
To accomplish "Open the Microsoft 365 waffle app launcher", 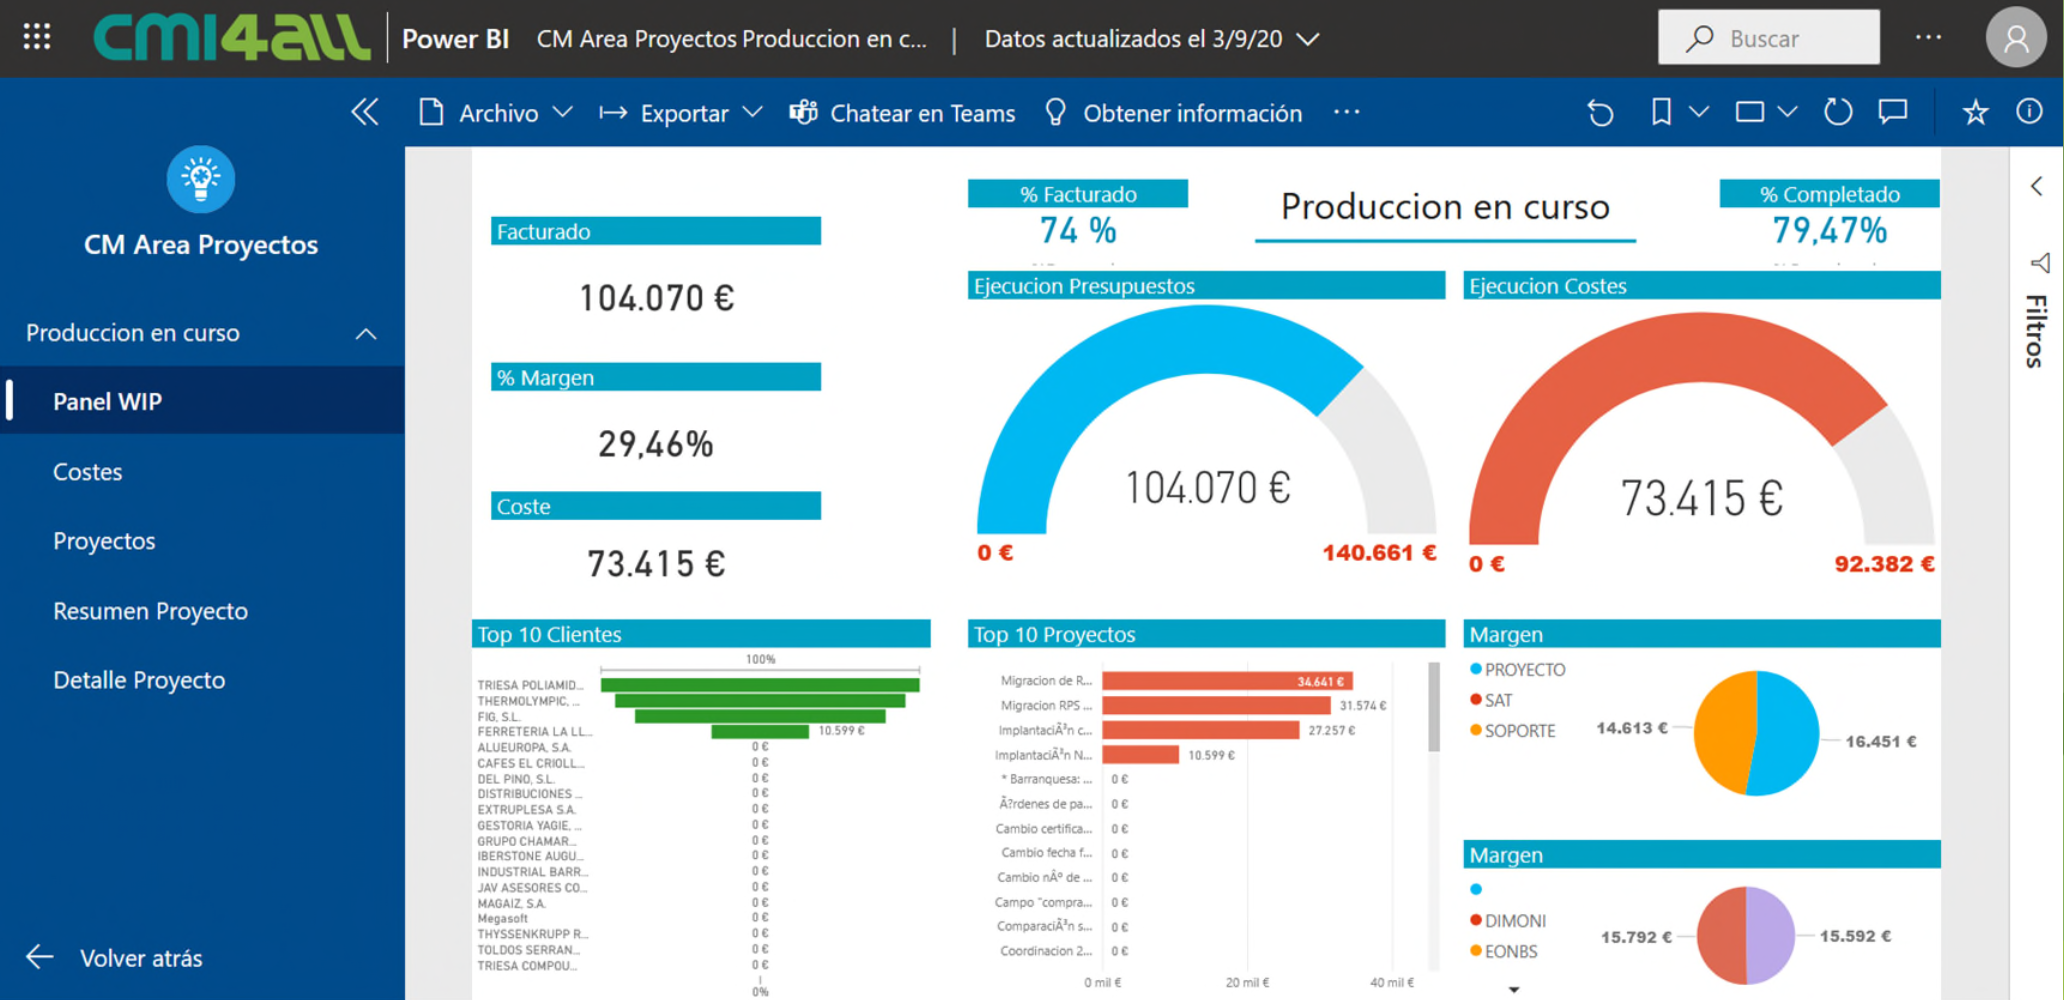I will pyautogui.click(x=36, y=38).
